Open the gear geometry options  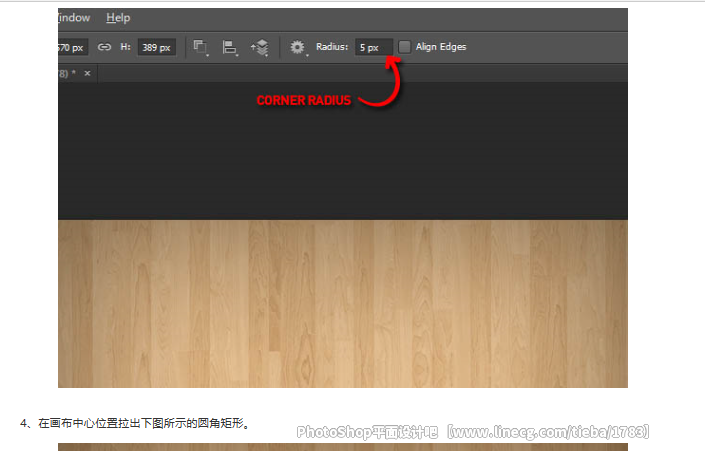[x=298, y=47]
